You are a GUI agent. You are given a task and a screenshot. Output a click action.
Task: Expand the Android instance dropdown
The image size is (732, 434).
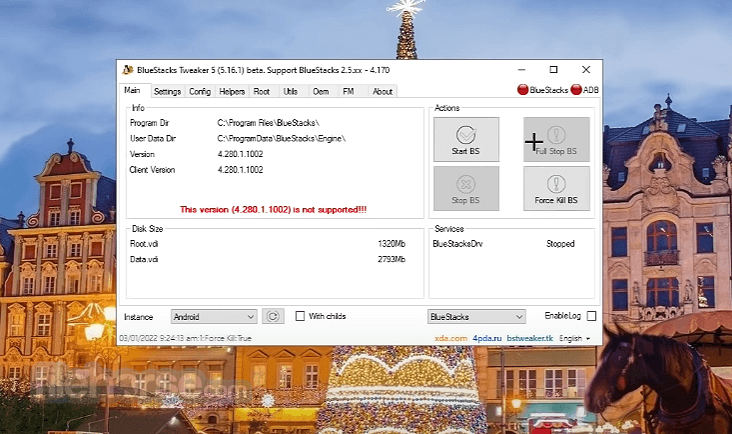[x=214, y=317]
